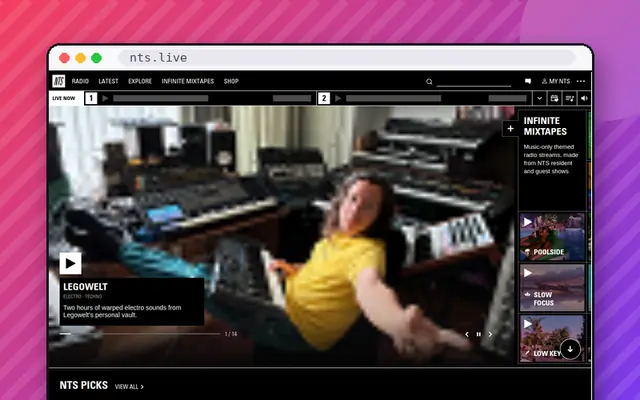Focus the search input field
Image resolution: width=640 pixels, height=400 pixels.
click(473, 82)
